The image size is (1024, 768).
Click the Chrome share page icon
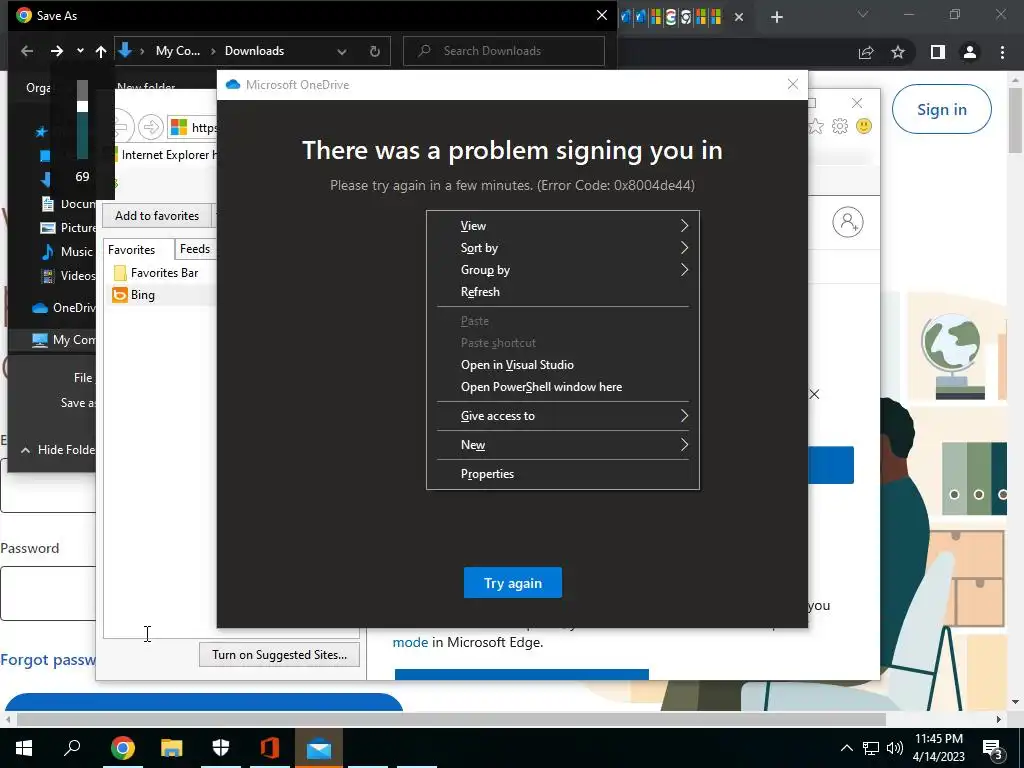[x=866, y=52]
